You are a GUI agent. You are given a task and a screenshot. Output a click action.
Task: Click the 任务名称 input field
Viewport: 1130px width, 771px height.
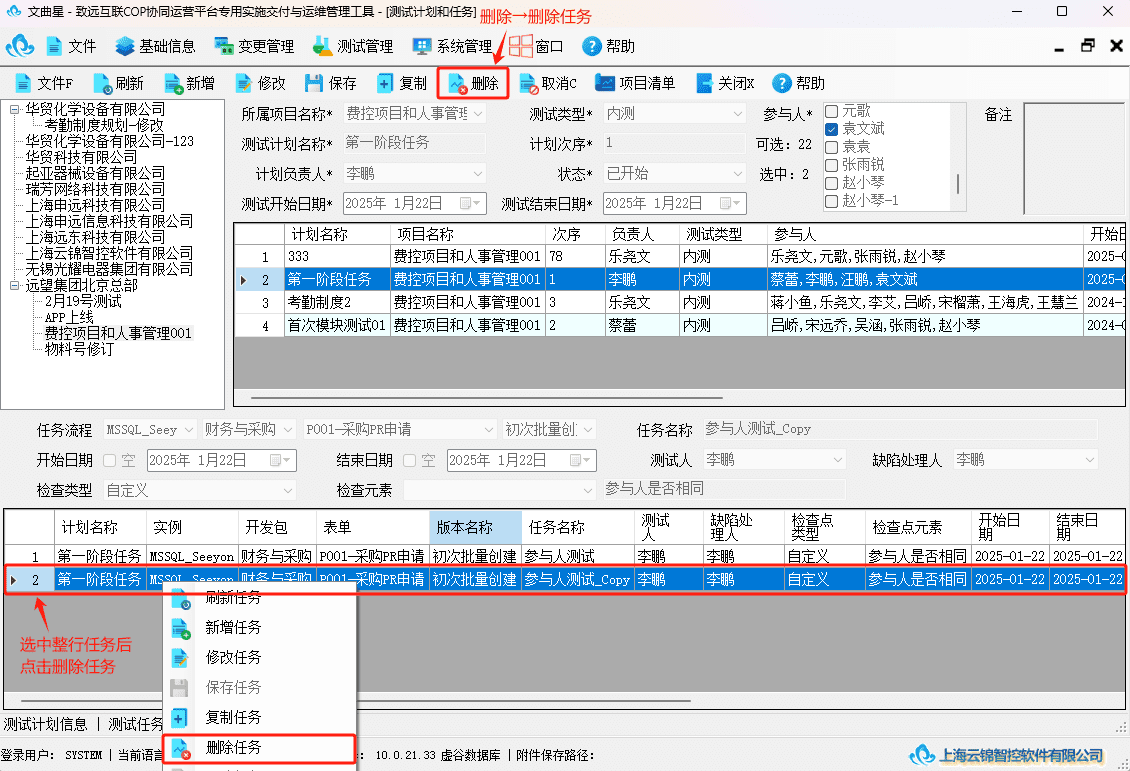tap(900, 429)
